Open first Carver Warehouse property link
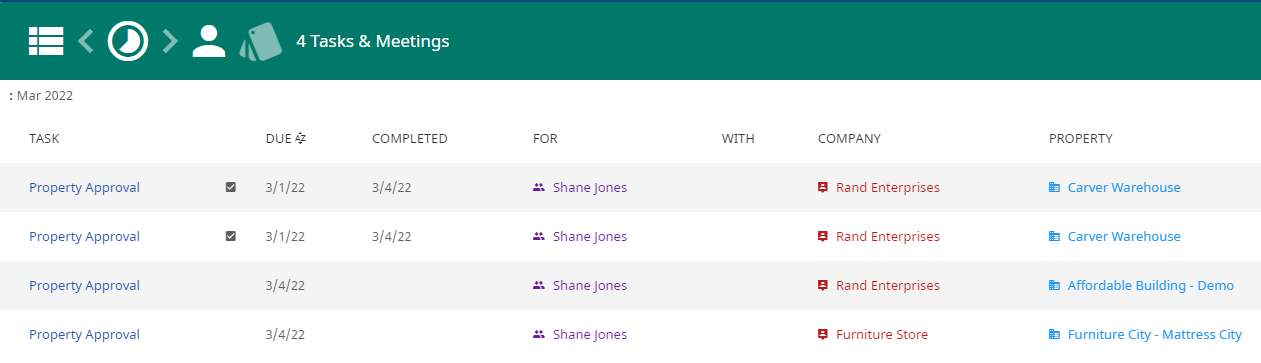1261x363 pixels. [x=1124, y=188]
